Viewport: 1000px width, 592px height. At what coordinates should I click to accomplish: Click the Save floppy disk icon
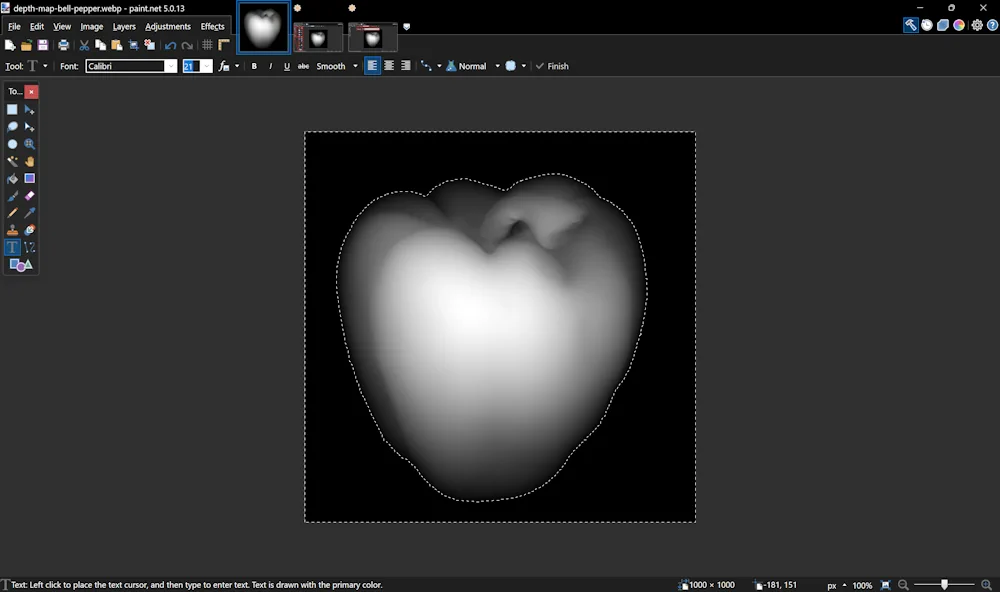click(43, 45)
